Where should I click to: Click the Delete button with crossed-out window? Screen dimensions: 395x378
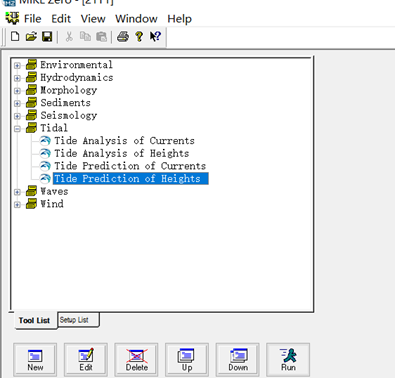point(136,360)
